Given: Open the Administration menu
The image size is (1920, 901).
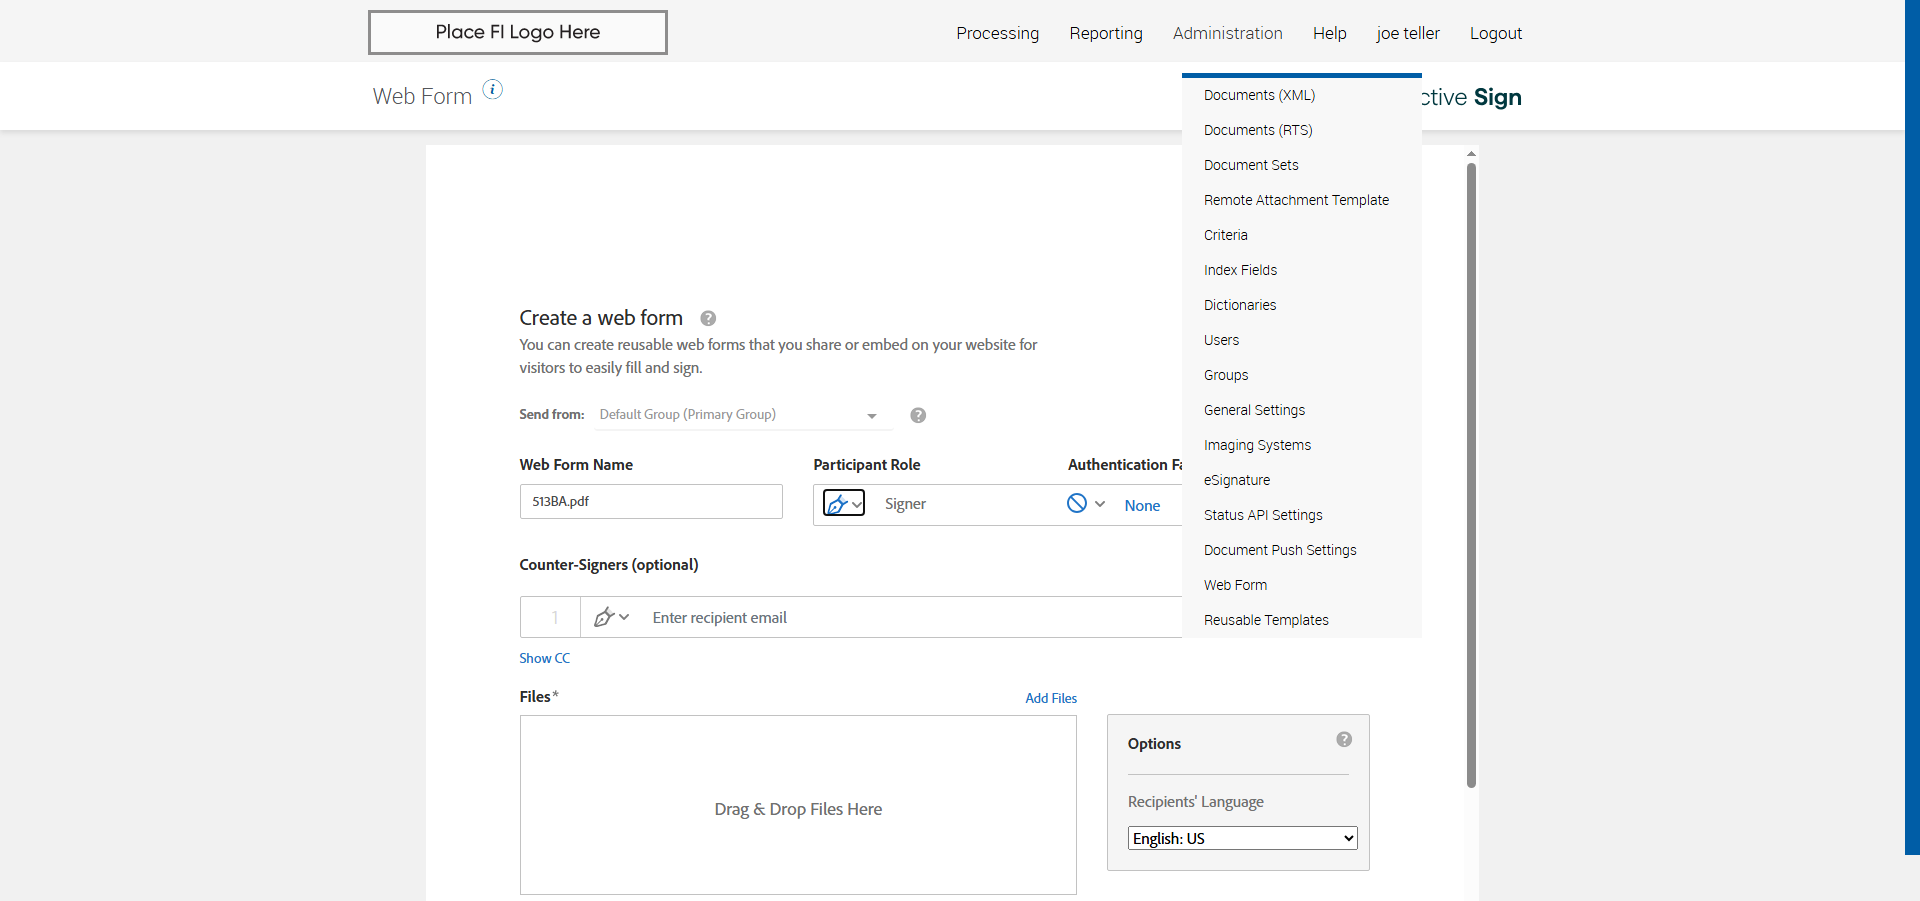Looking at the screenshot, I should 1227,33.
